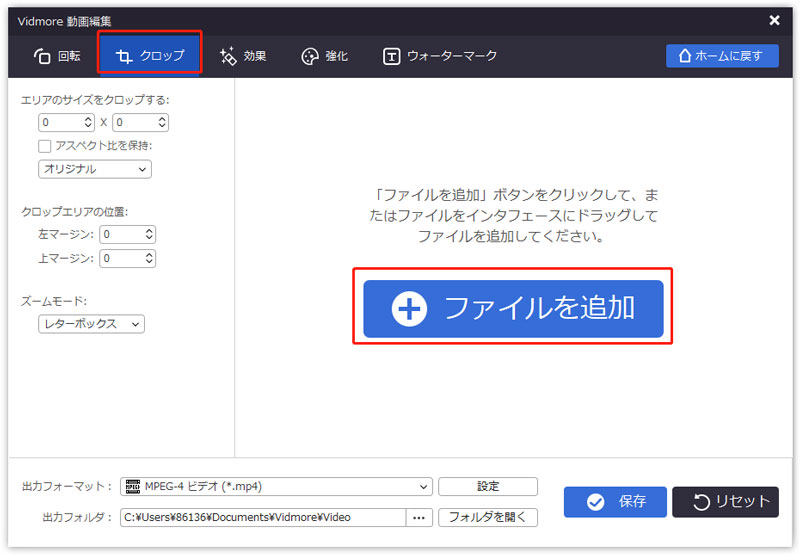Click the rotate icon in the tab bar
The height and width of the screenshot is (555, 800).
(x=42, y=56)
